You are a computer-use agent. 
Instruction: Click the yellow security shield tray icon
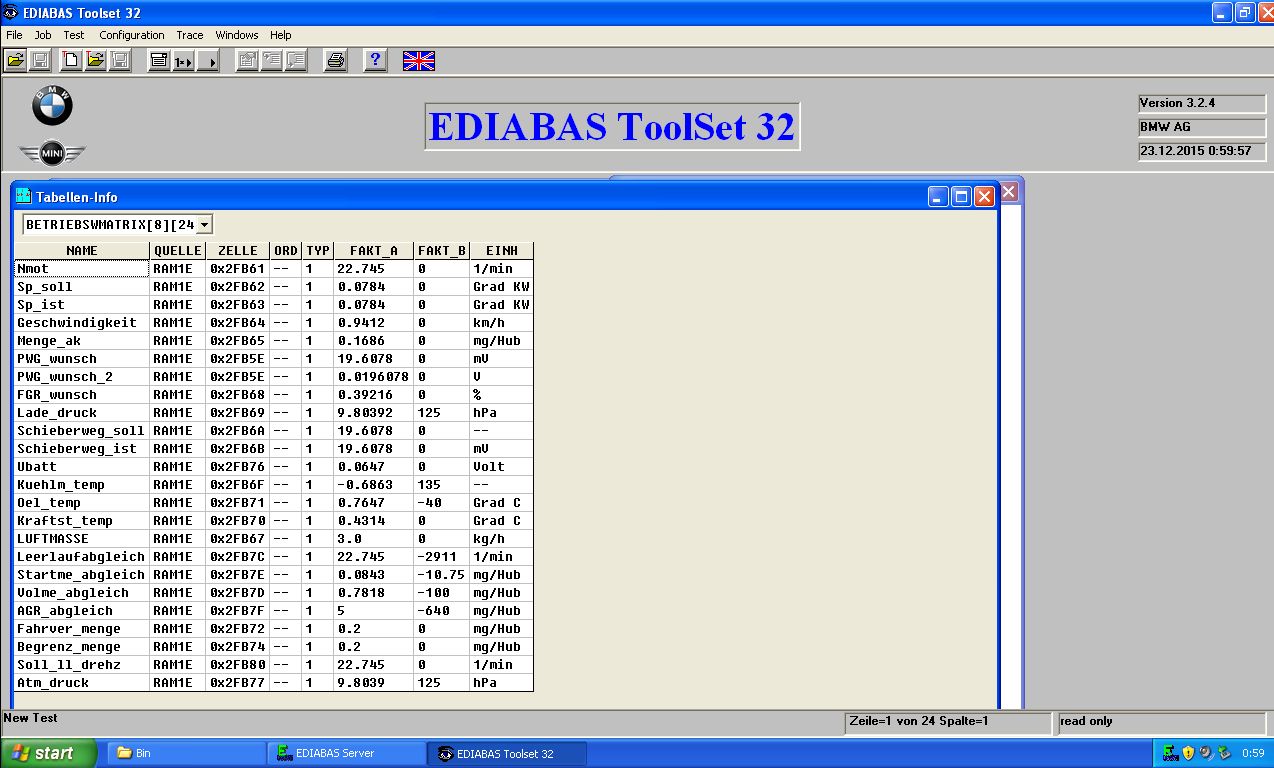coord(1188,753)
